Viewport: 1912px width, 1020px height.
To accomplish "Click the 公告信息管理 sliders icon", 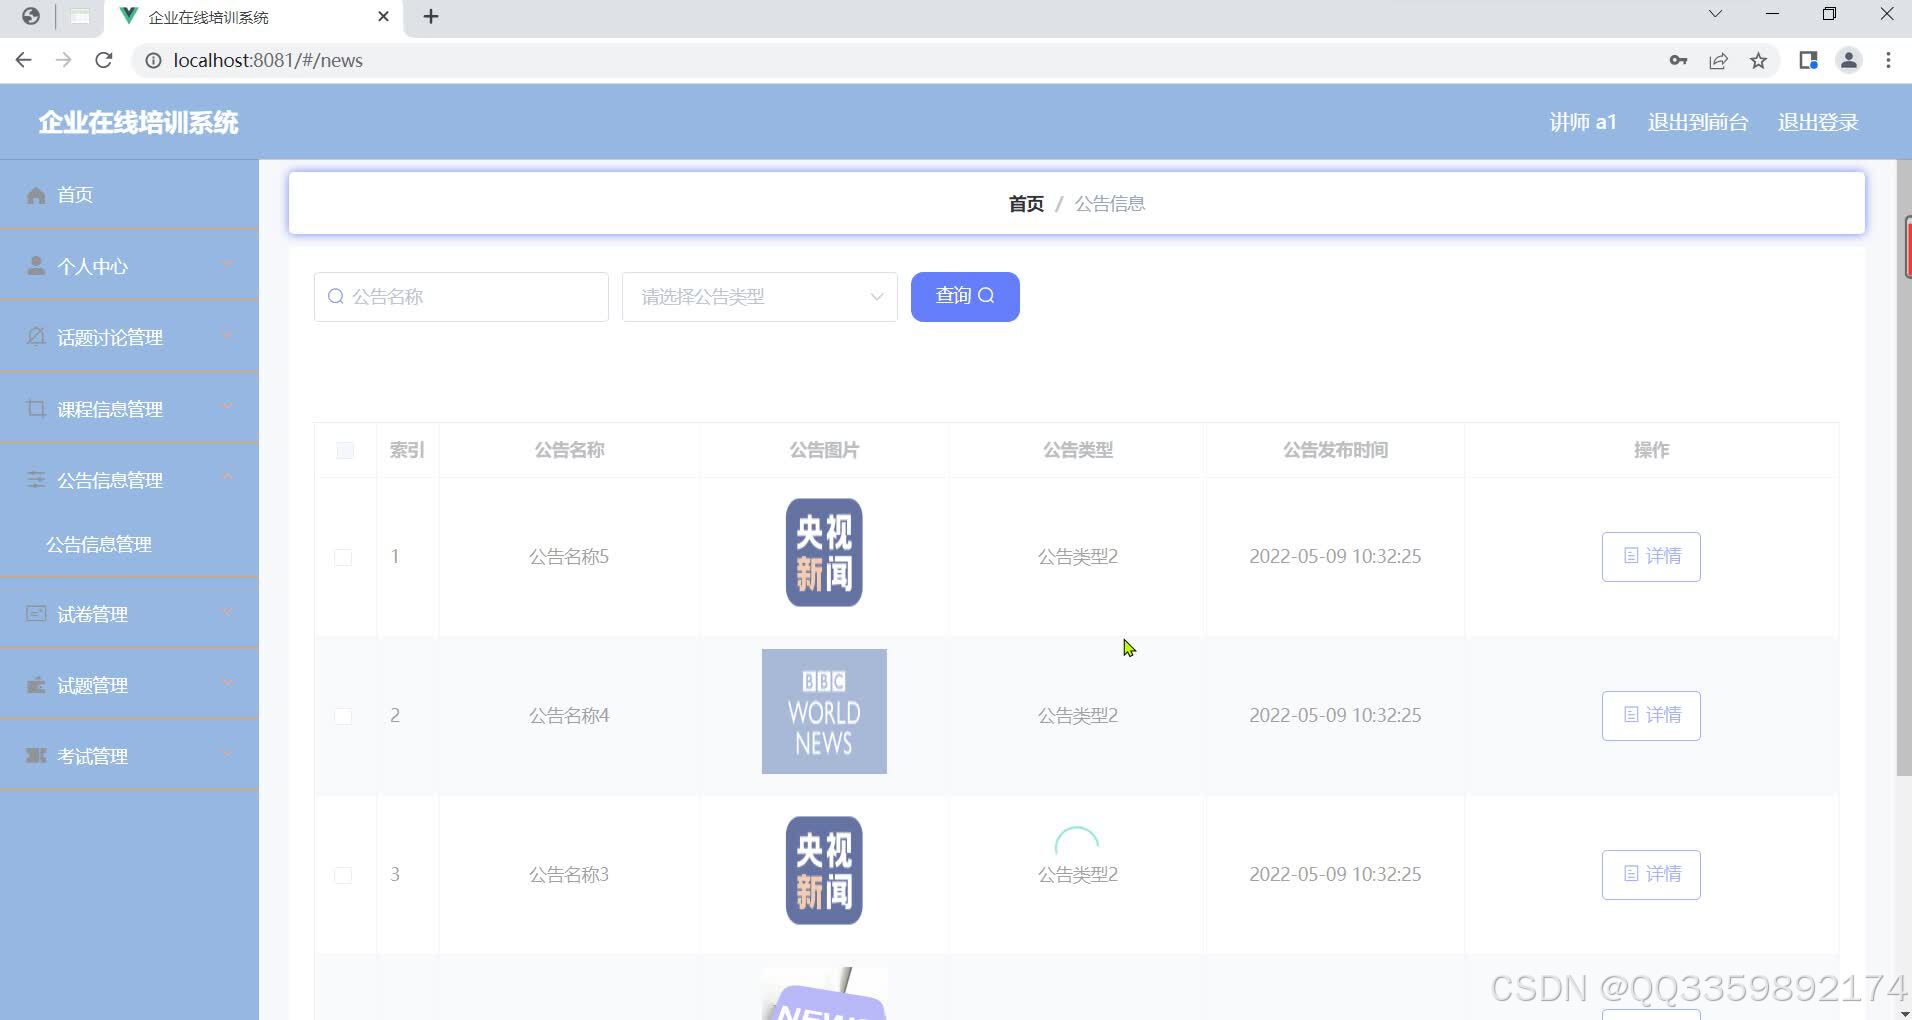I will pyautogui.click(x=36, y=480).
